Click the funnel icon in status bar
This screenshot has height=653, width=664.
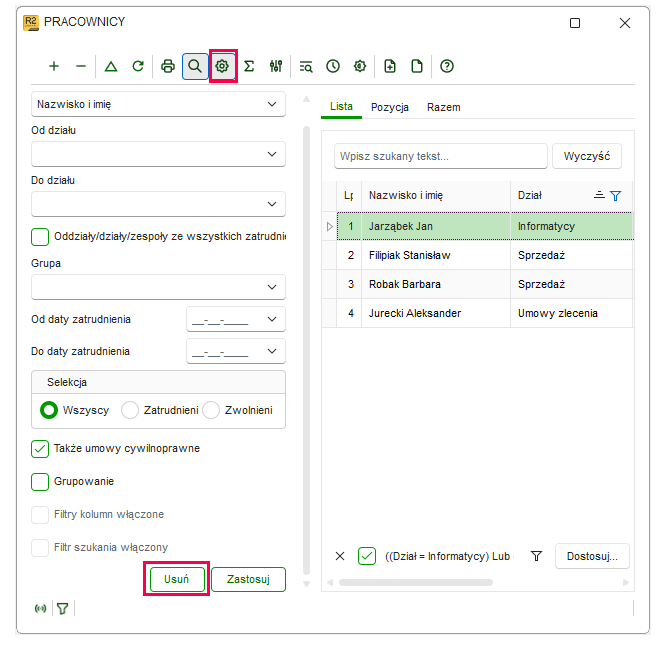click(63, 609)
